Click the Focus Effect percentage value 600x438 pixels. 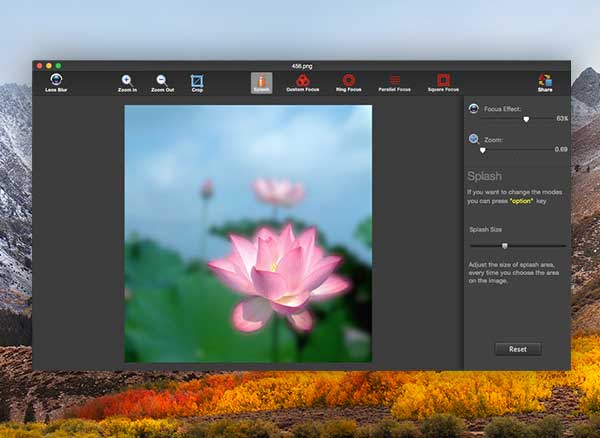point(562,119)
